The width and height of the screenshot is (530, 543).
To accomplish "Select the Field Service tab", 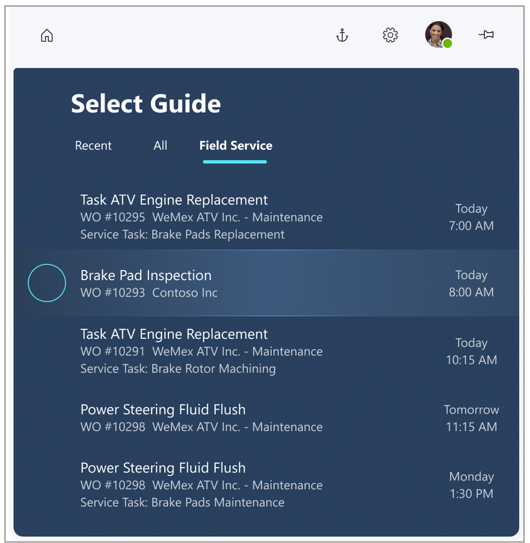I will (x=236, y=145).
